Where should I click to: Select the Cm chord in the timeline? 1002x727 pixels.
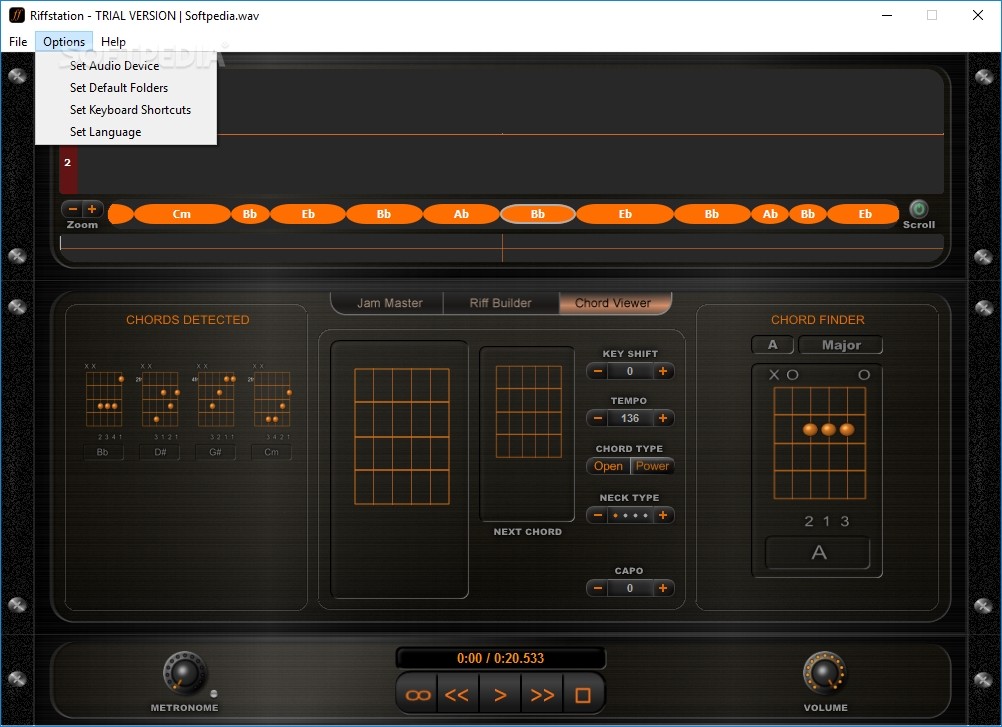(181, 214)
